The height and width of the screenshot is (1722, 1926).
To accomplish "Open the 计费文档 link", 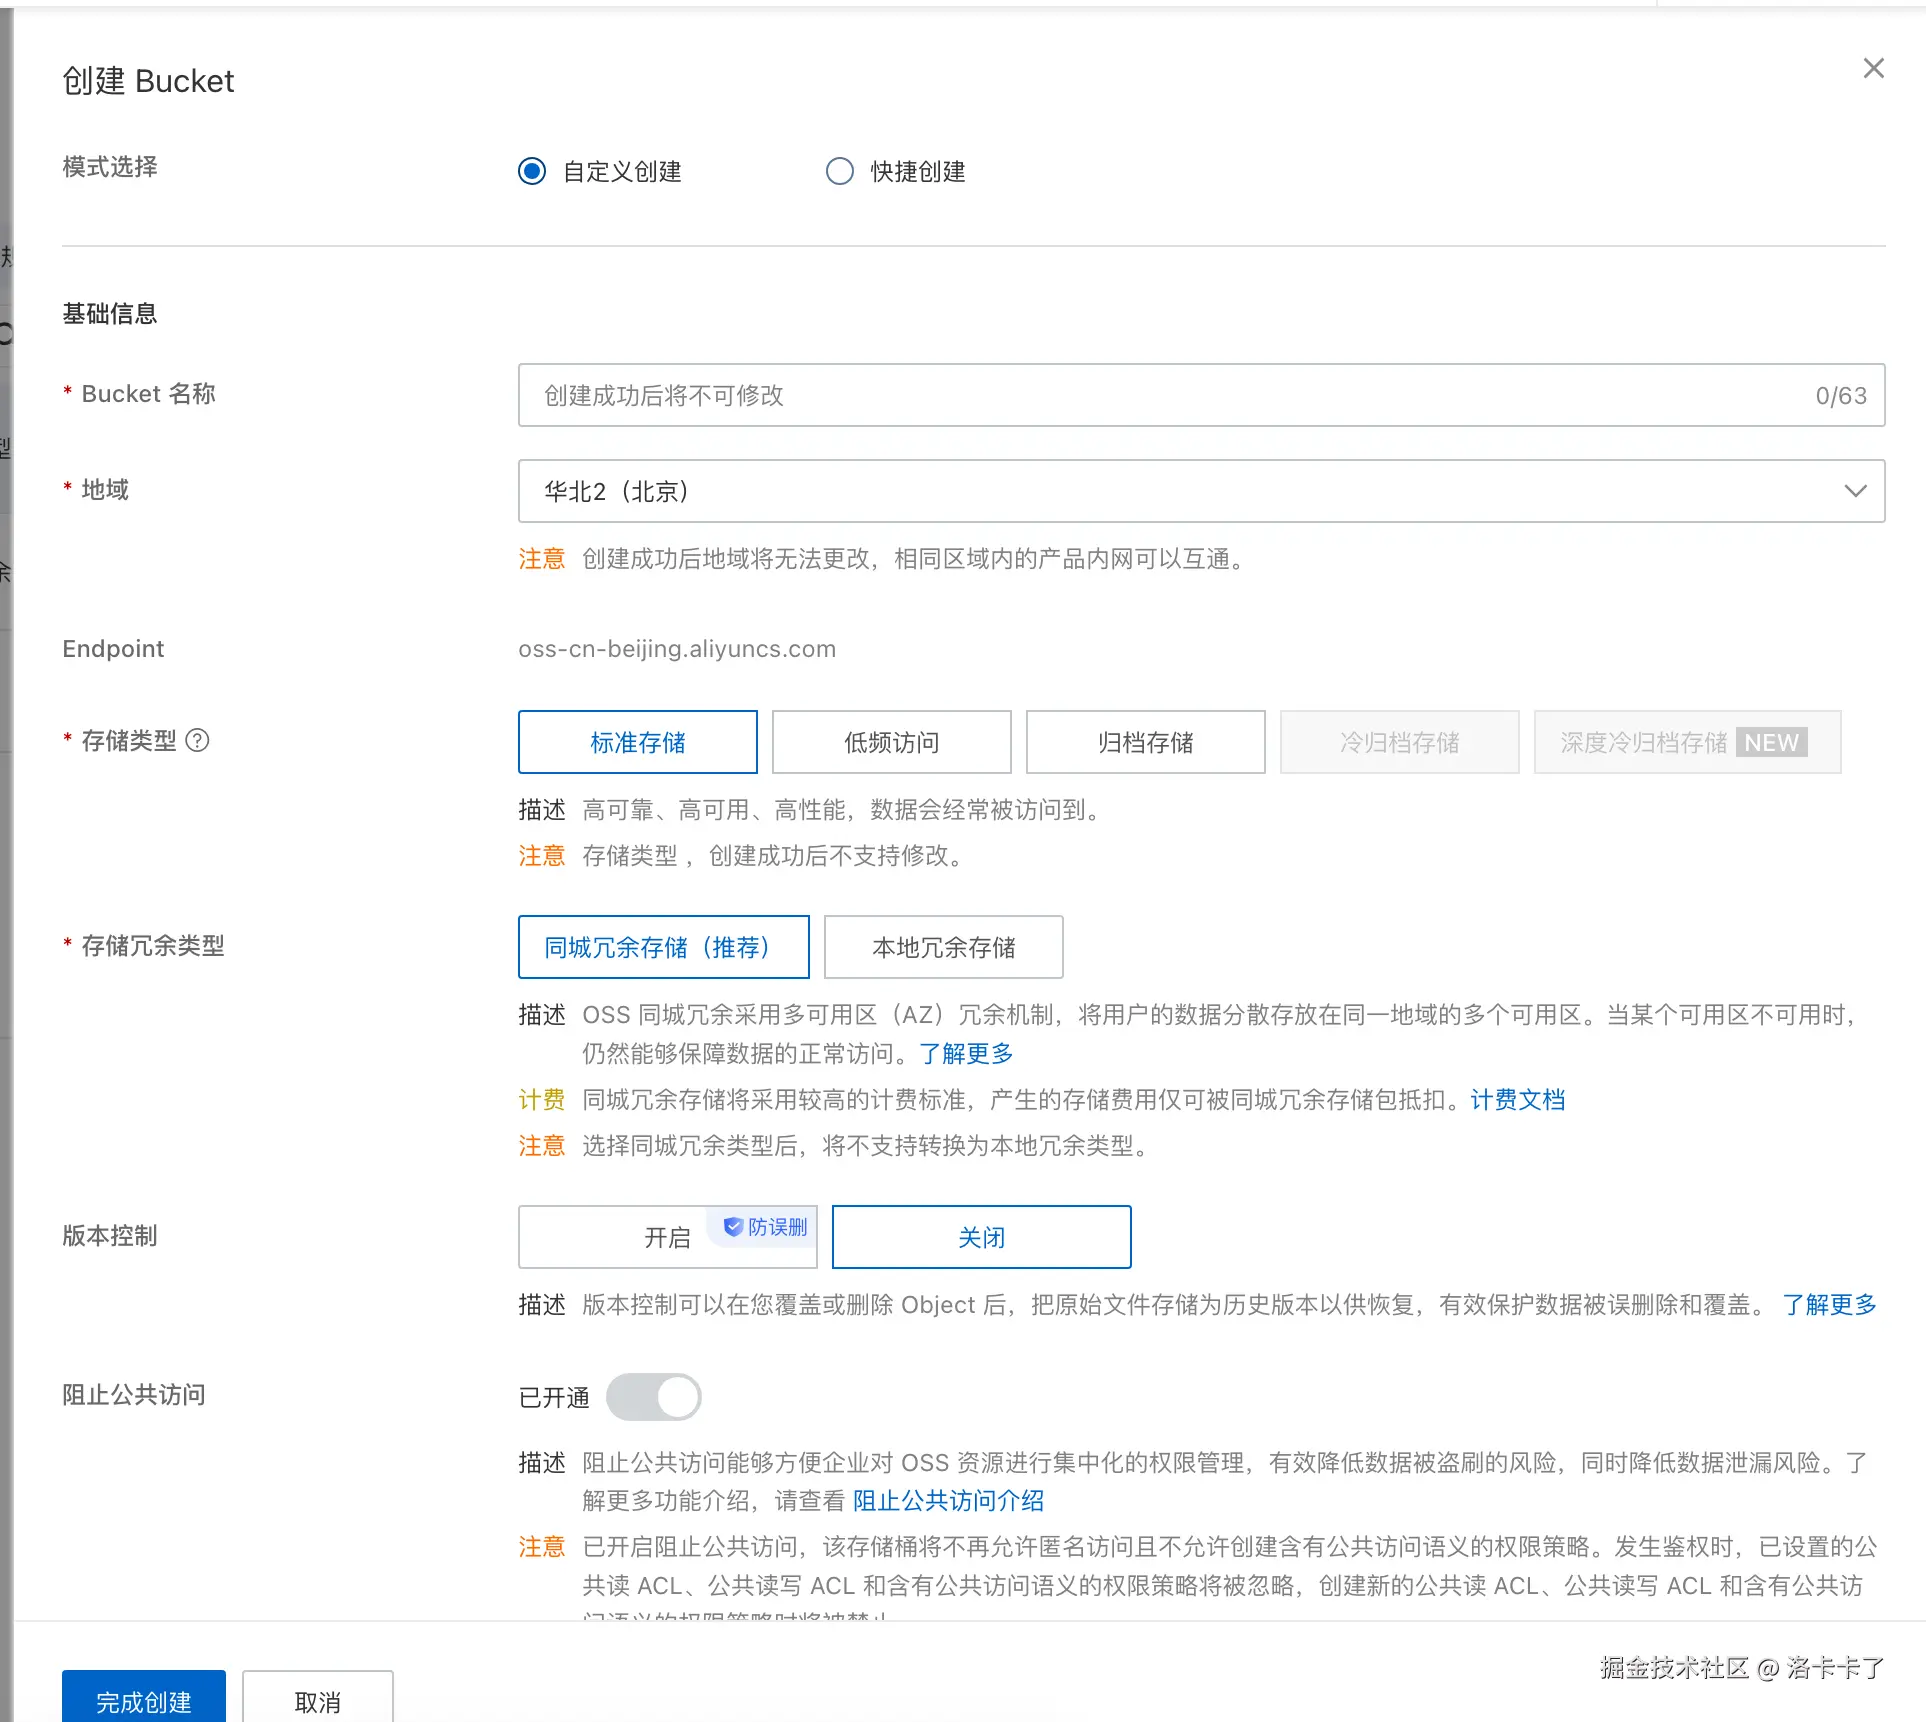I will click(x=1517, y=1100).
